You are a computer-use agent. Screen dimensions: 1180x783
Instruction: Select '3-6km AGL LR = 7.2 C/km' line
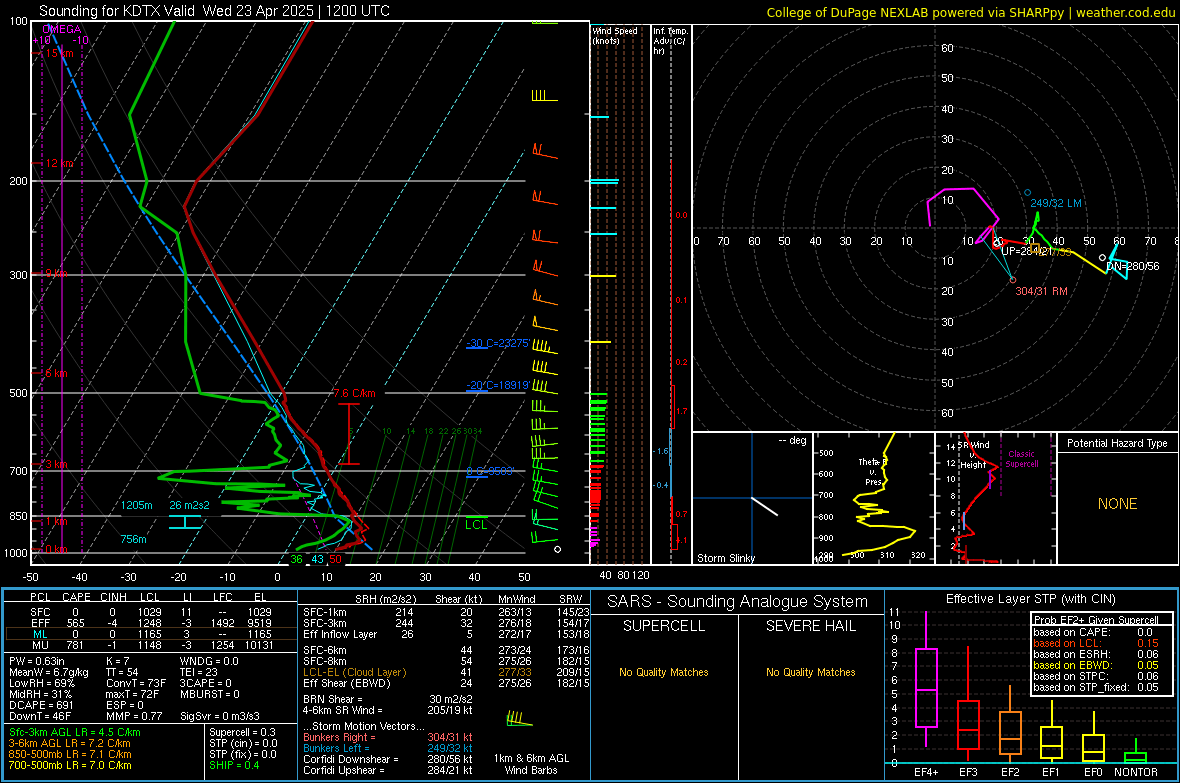click(69, 743)
